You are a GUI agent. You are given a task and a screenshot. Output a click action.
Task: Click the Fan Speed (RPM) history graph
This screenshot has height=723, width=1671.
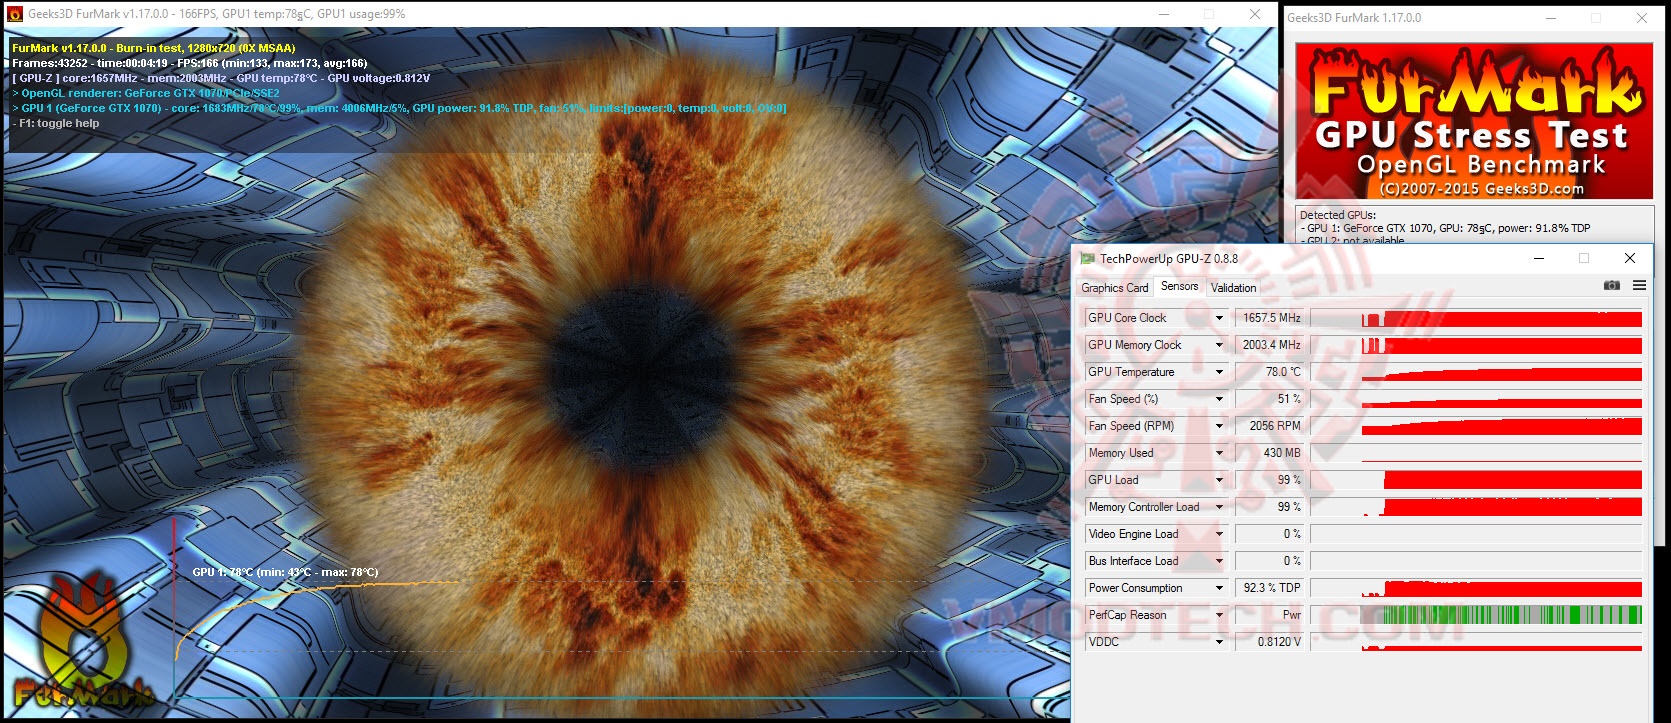1476,426
